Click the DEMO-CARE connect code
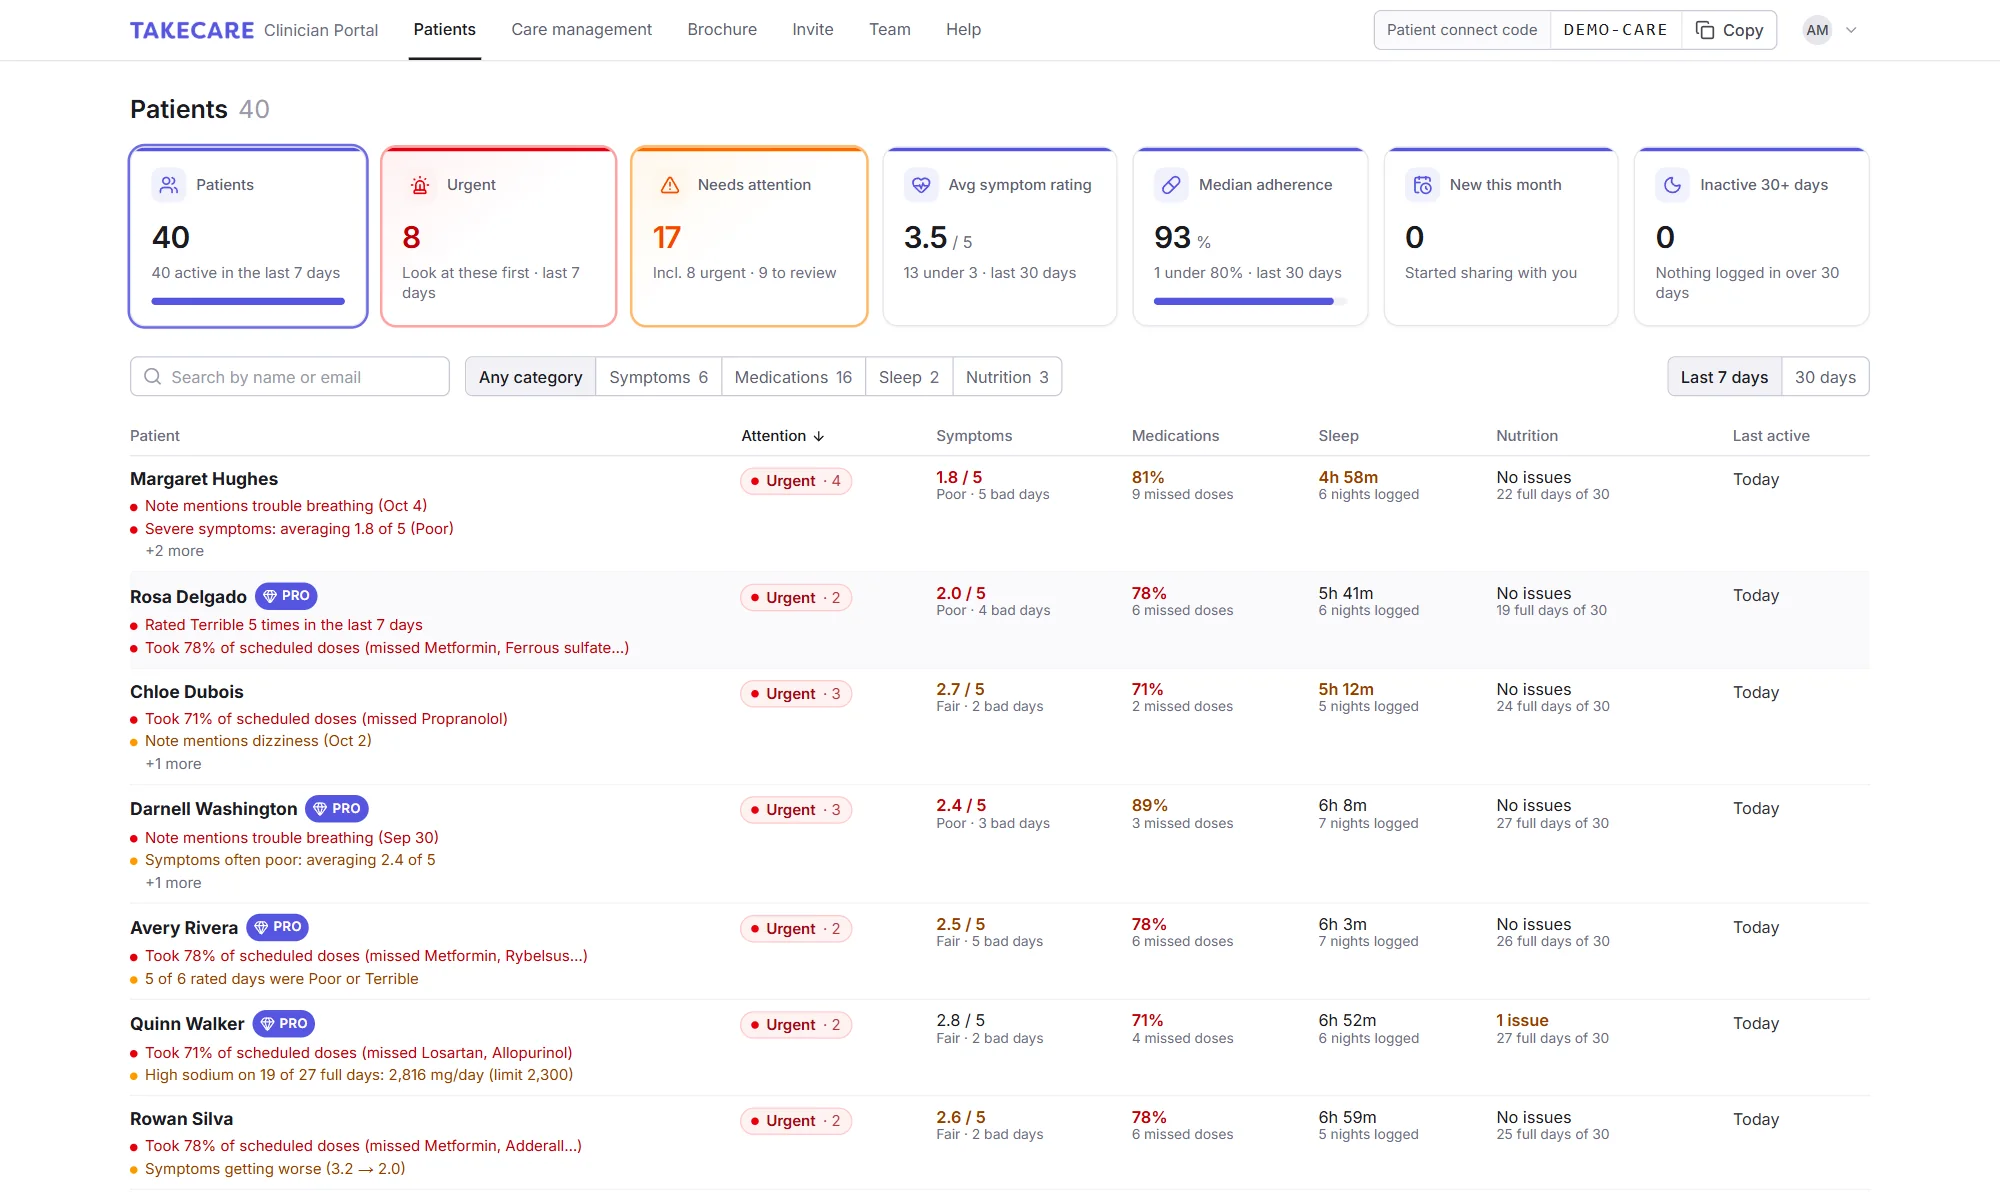 [1615, 30]
